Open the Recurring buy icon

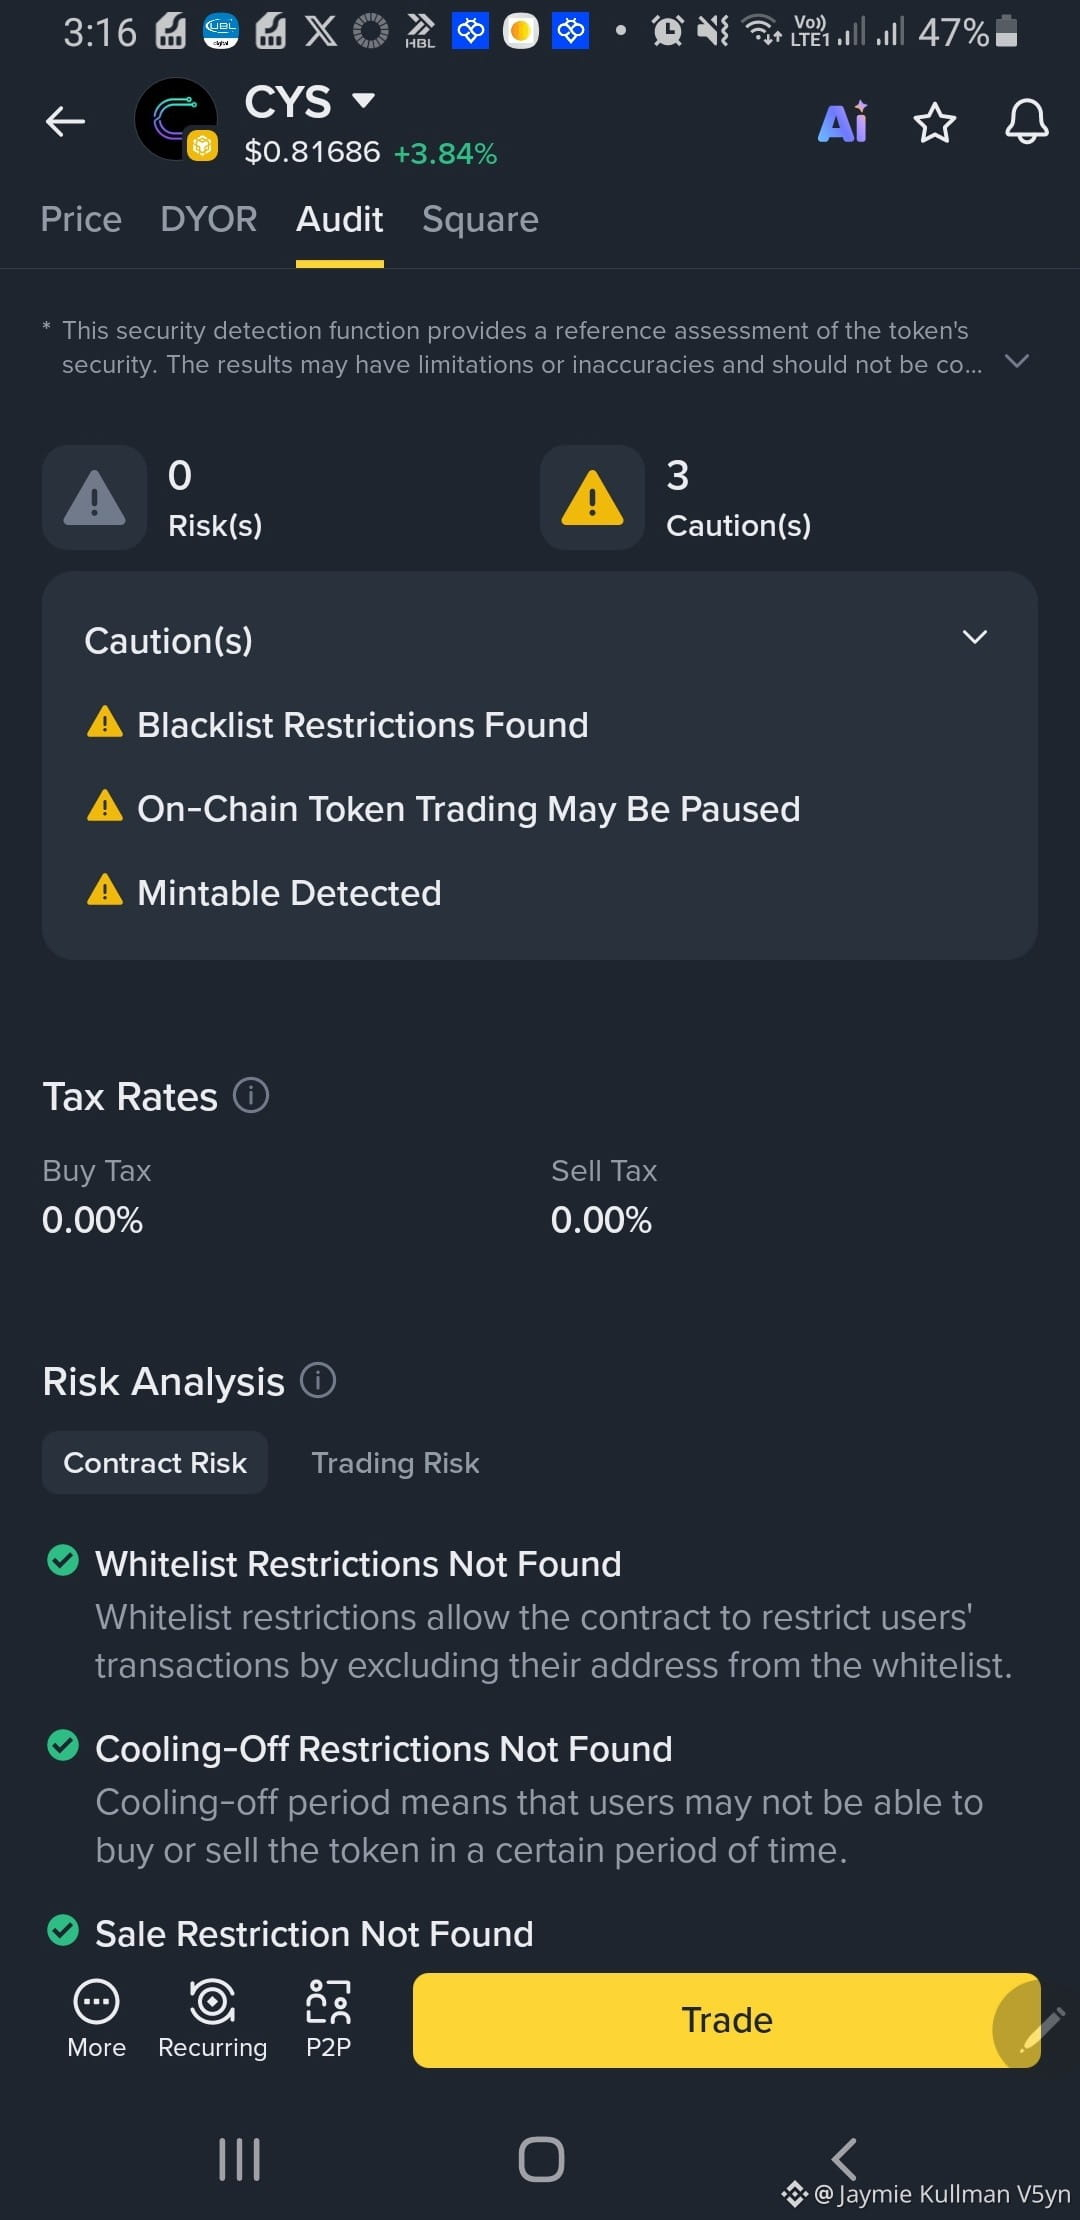(212, 2019)
